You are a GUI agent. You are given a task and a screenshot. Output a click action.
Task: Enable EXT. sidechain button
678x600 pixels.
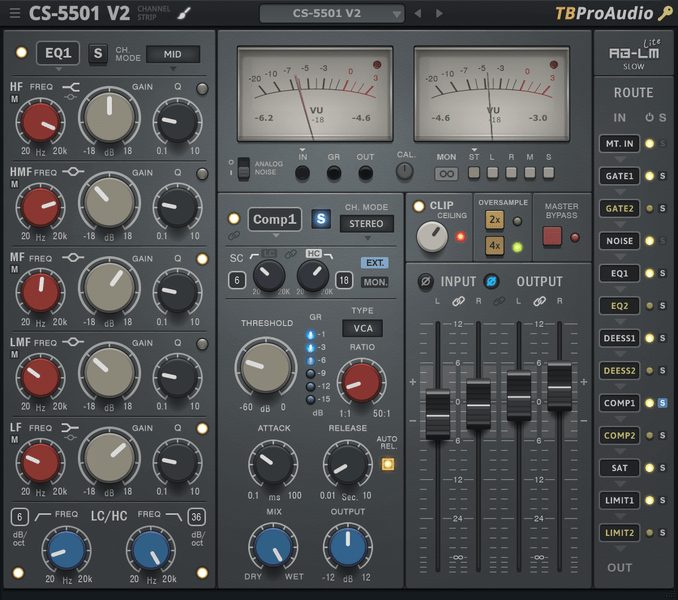tap(374, 263)
